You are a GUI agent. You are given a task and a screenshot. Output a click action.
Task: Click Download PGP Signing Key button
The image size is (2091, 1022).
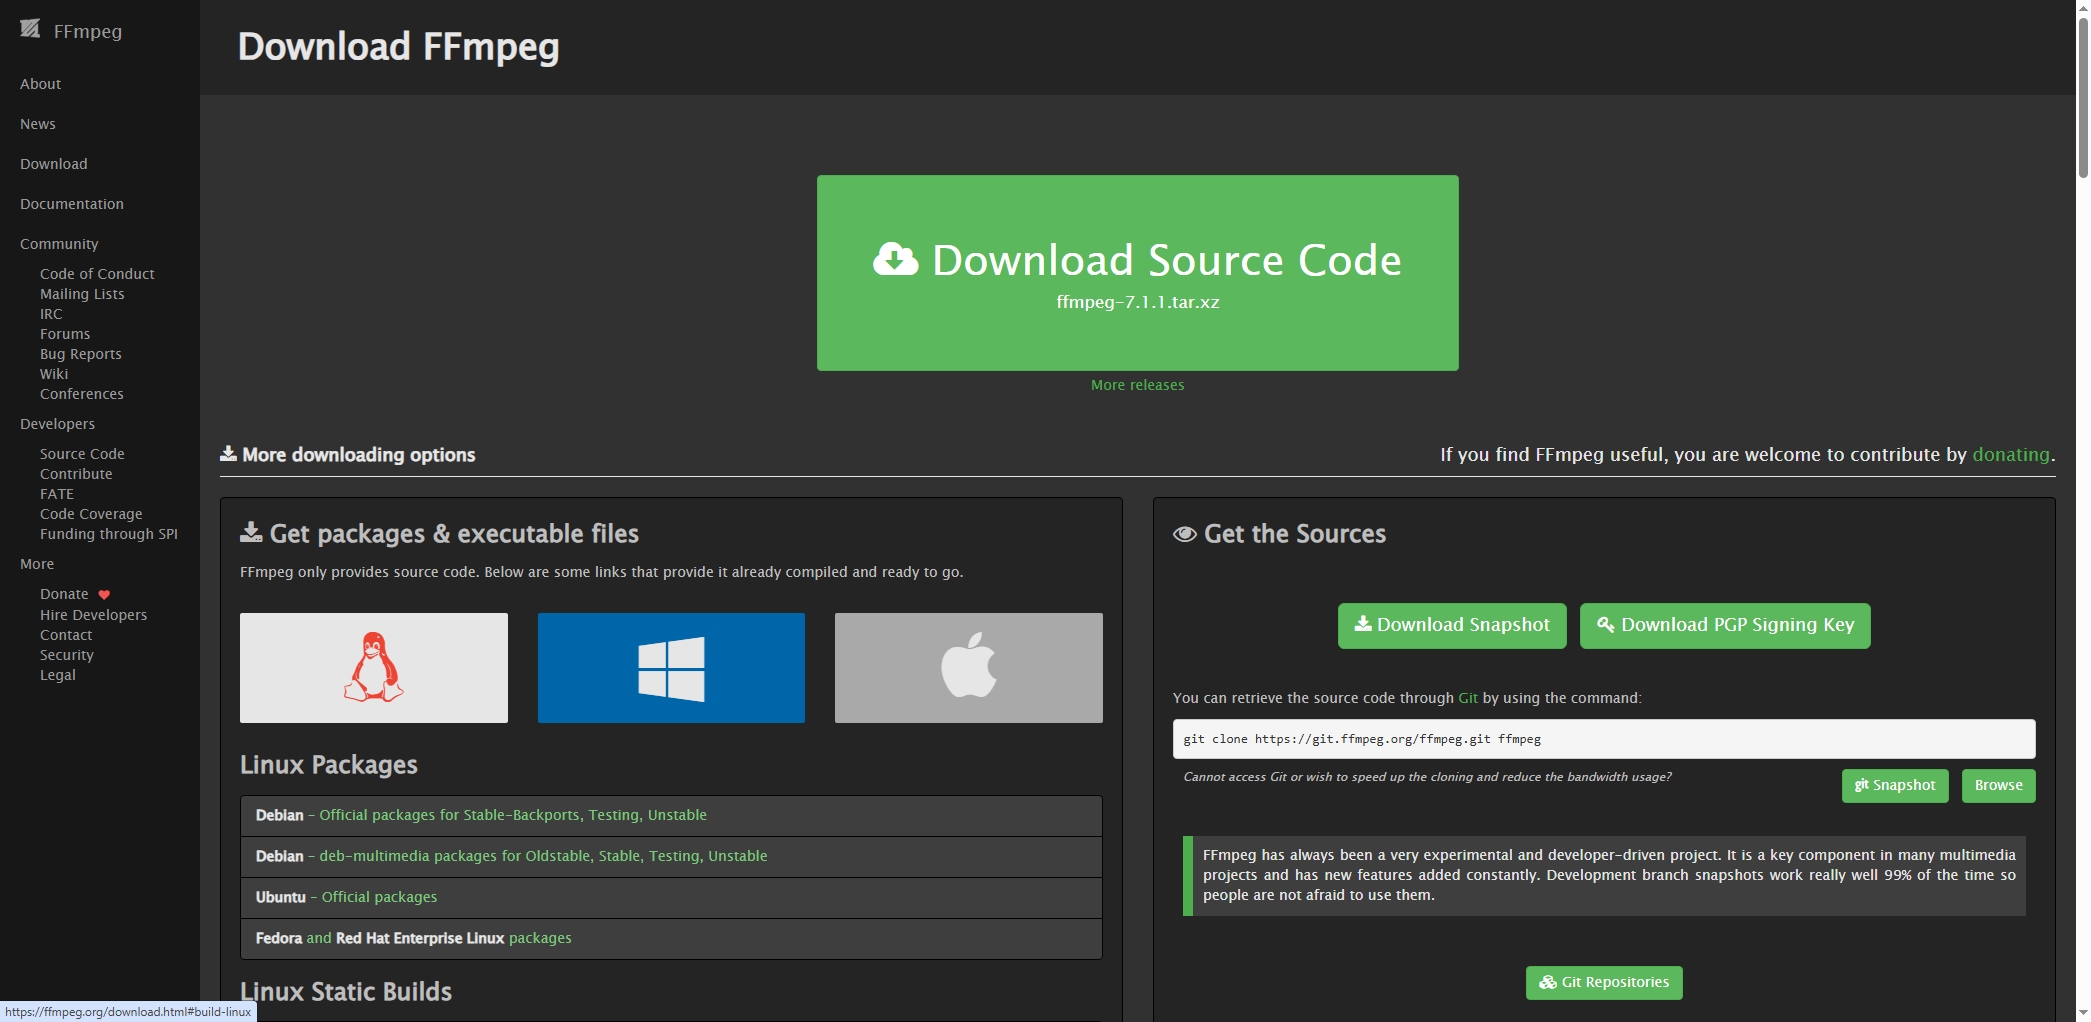[1725, 625]
